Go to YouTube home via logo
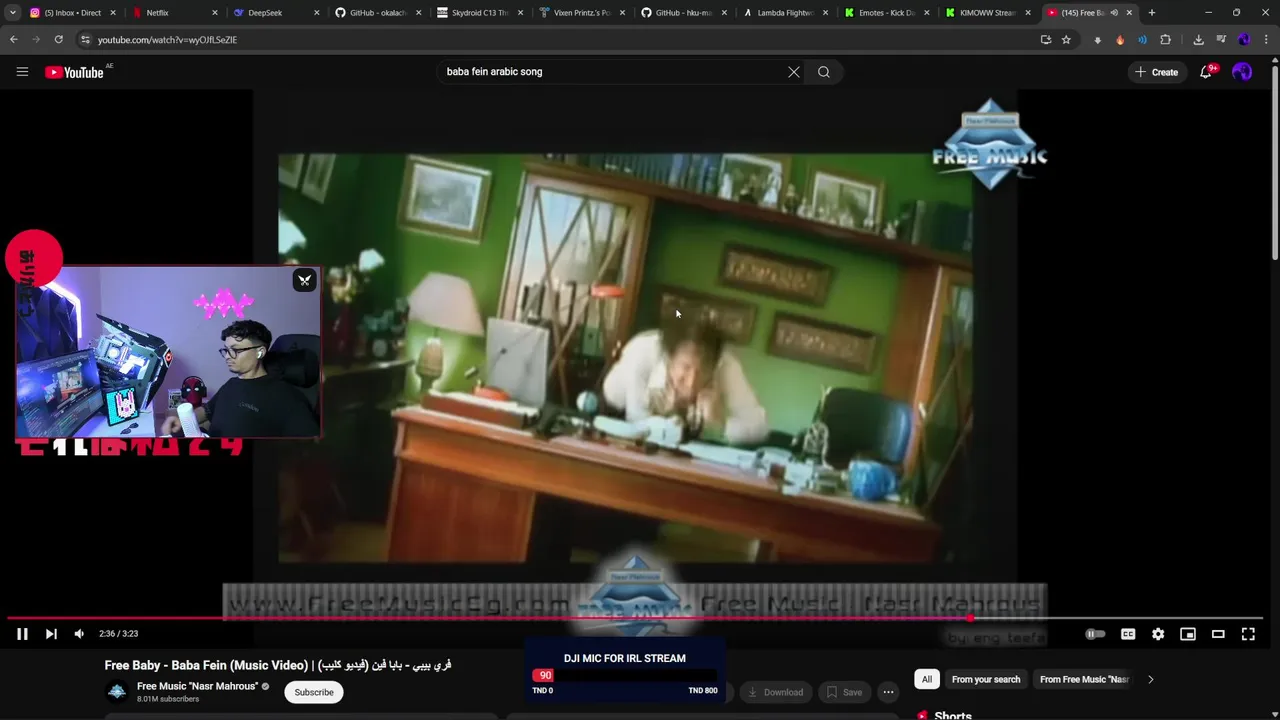The height and width of the screenshot is (720, 1280). tap(75, 72)
